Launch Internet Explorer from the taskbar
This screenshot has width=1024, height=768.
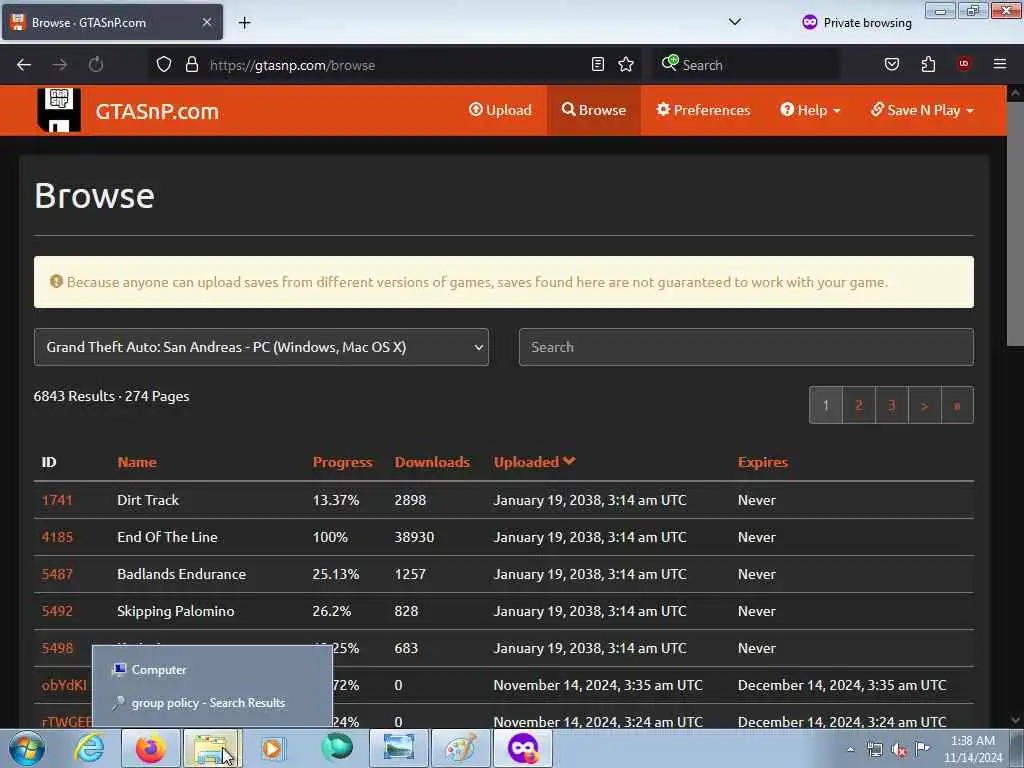pos(89,748)
